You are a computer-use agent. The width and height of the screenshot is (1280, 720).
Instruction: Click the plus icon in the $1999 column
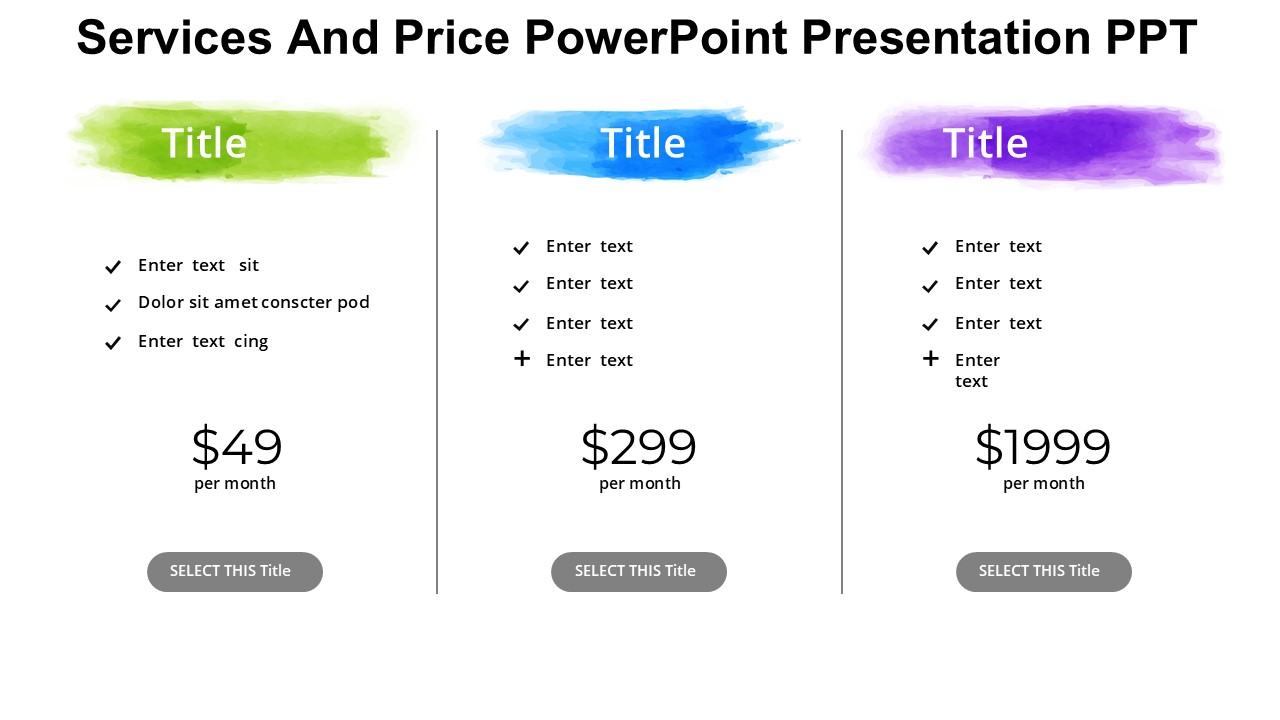(x=931, y=358)
